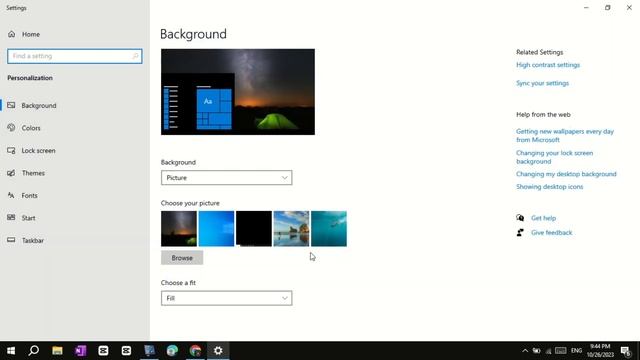Open Changing your lock screen background link
This screenshot has height=360, width=640.
(554, 157)
